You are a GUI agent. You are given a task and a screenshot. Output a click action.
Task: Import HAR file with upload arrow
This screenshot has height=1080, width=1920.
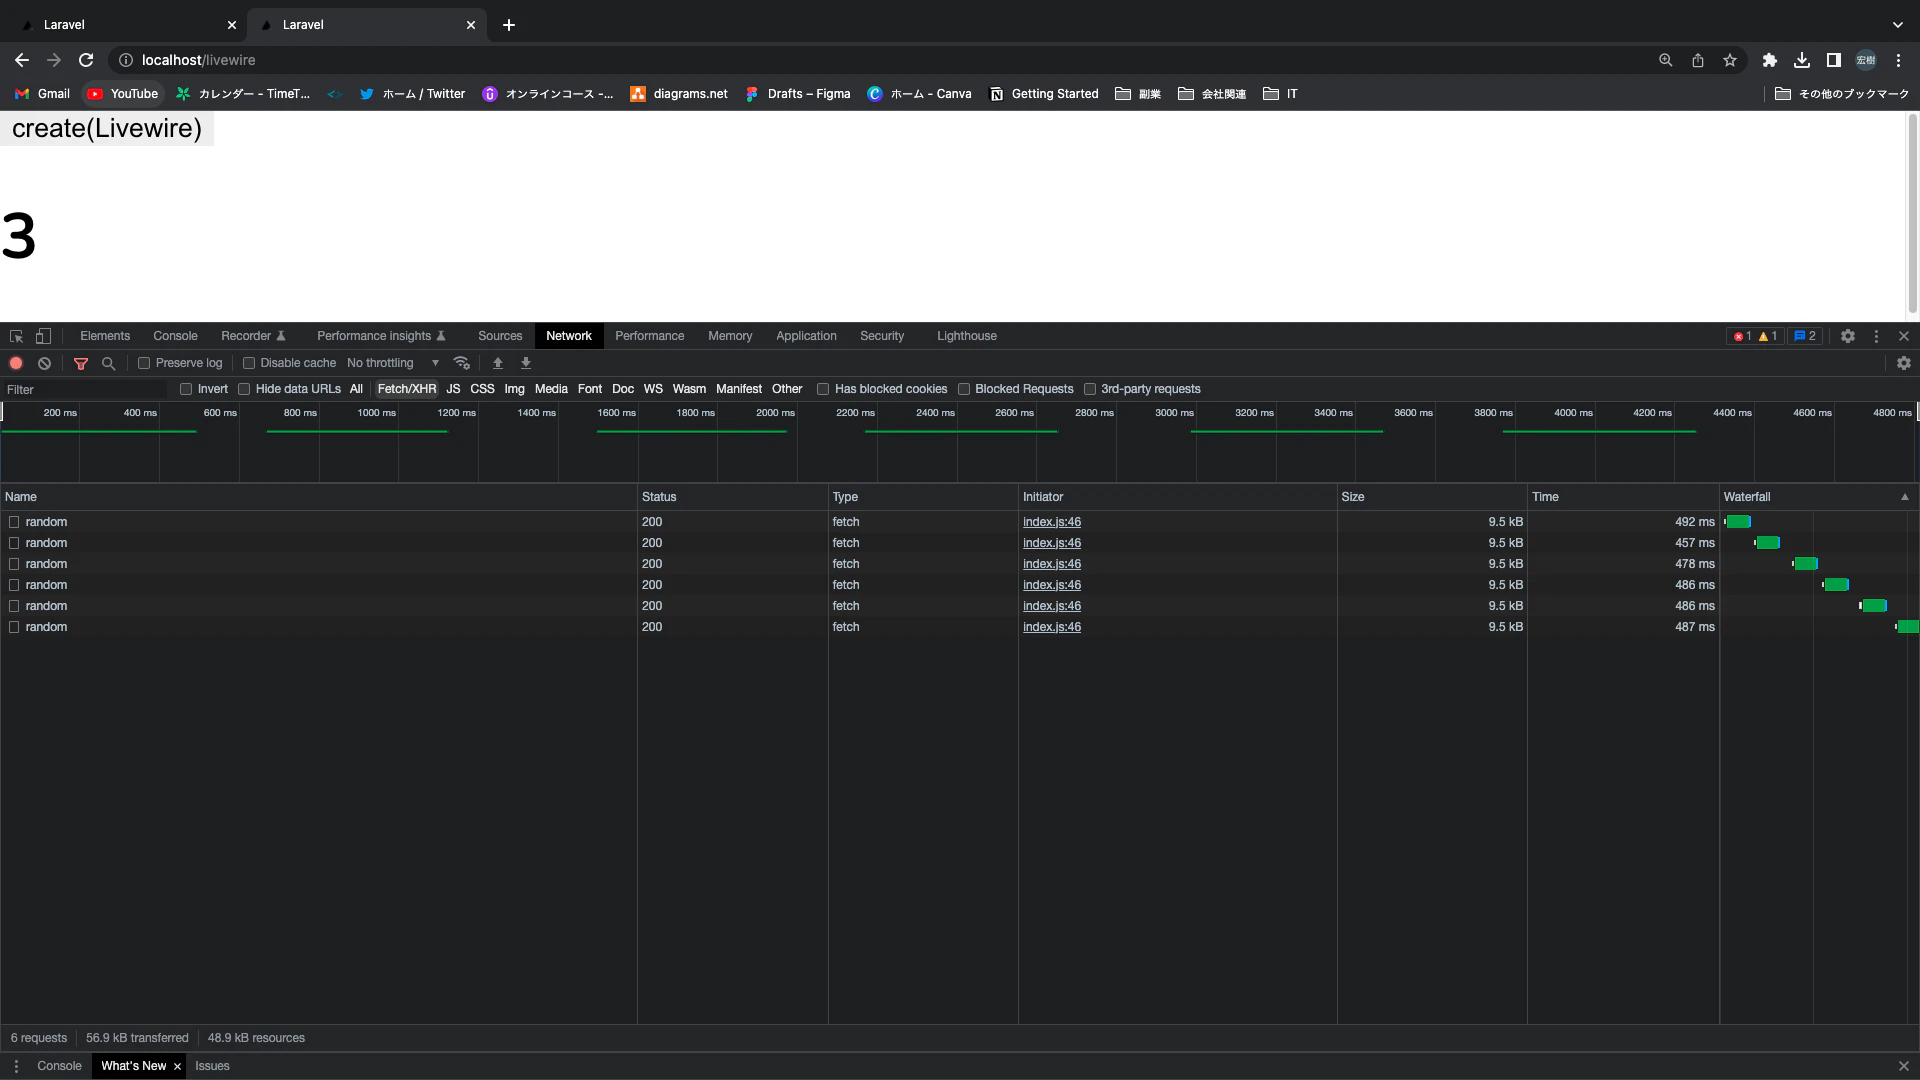(498, 363)
